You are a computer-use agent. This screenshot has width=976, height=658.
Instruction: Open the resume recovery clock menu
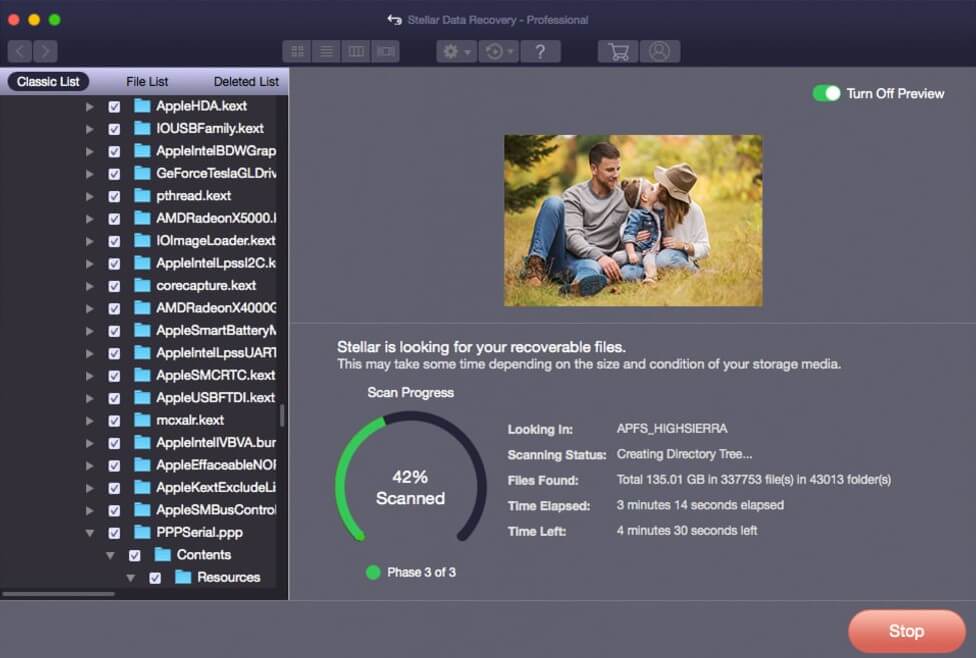[499, 52]
